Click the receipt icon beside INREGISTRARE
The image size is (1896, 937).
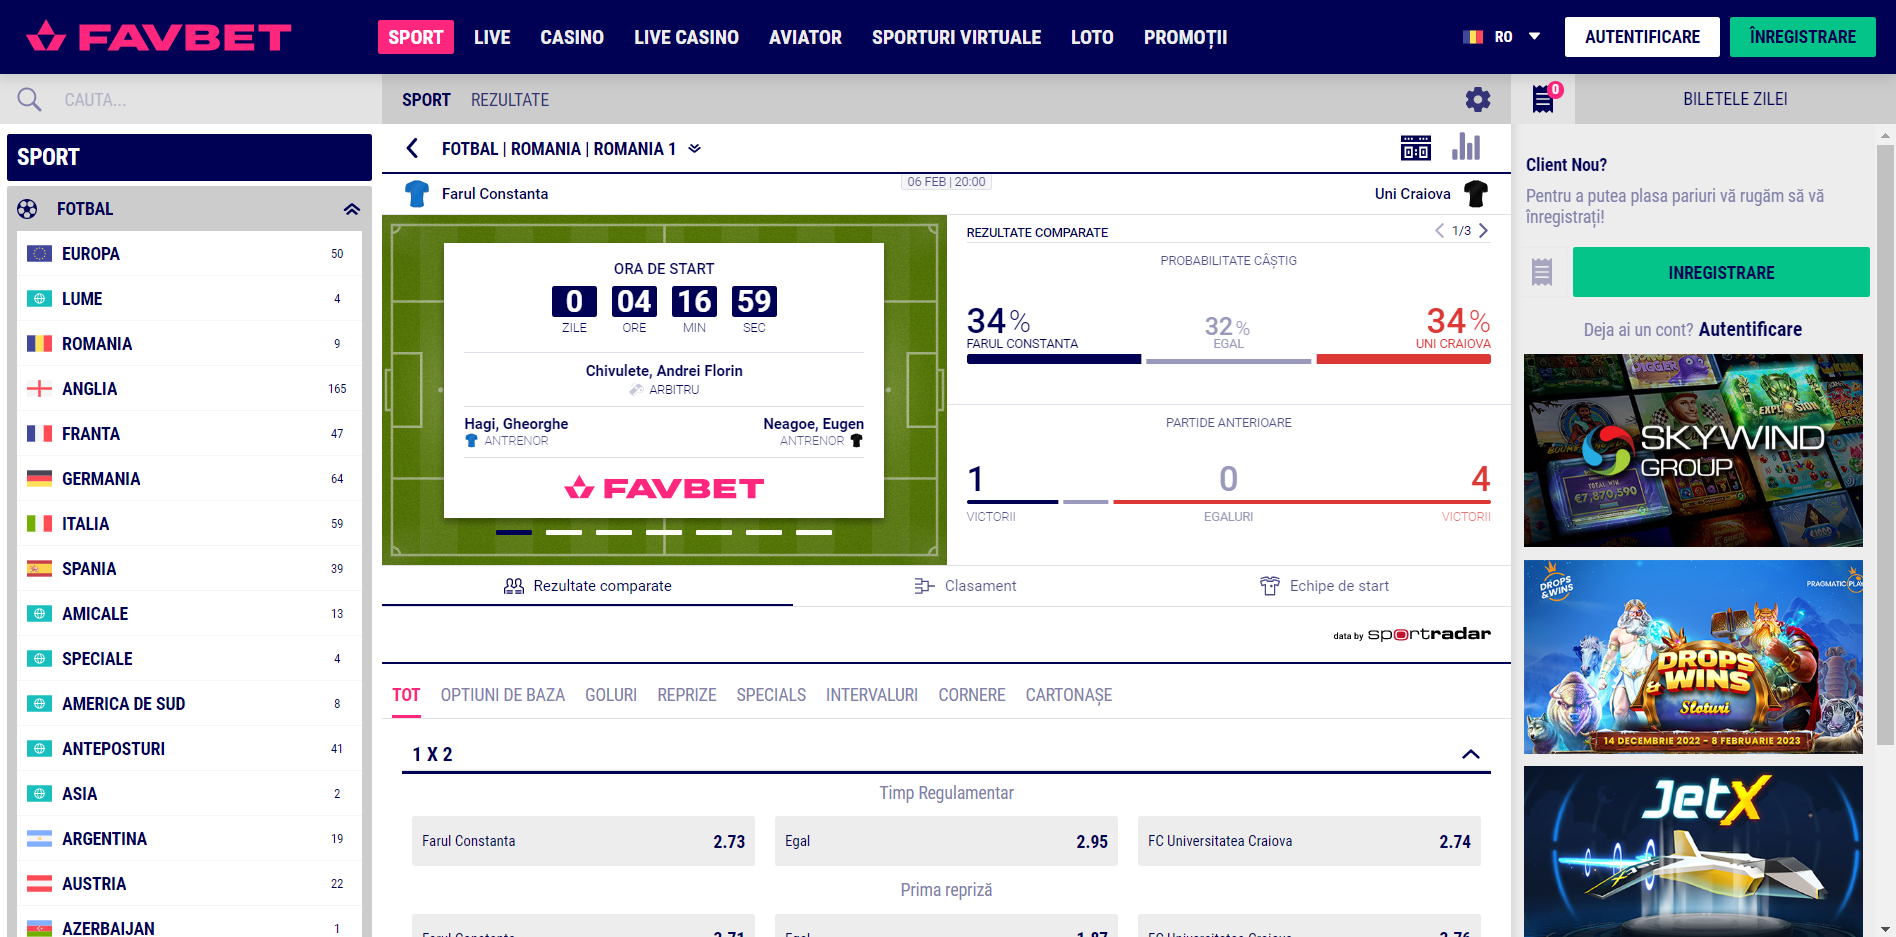[1542, 272]
